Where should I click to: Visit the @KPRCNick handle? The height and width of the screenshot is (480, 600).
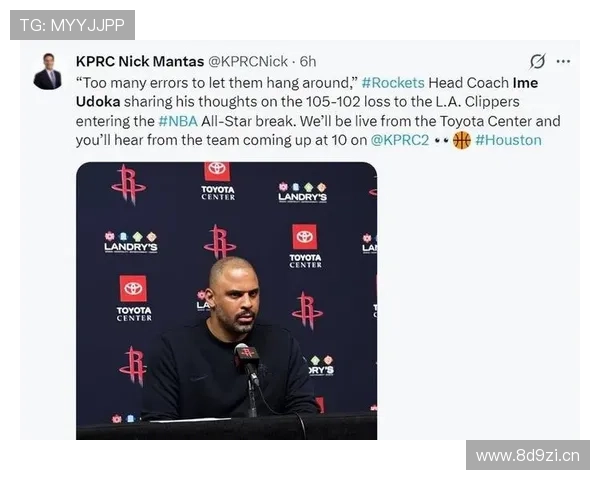[x=248, y=61]
